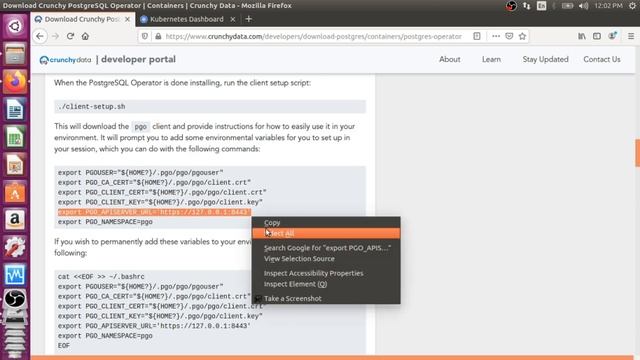Go back using the browser back arrow
Image resolution: width=640 pixels, height=360 pixels.
[40, 36]
